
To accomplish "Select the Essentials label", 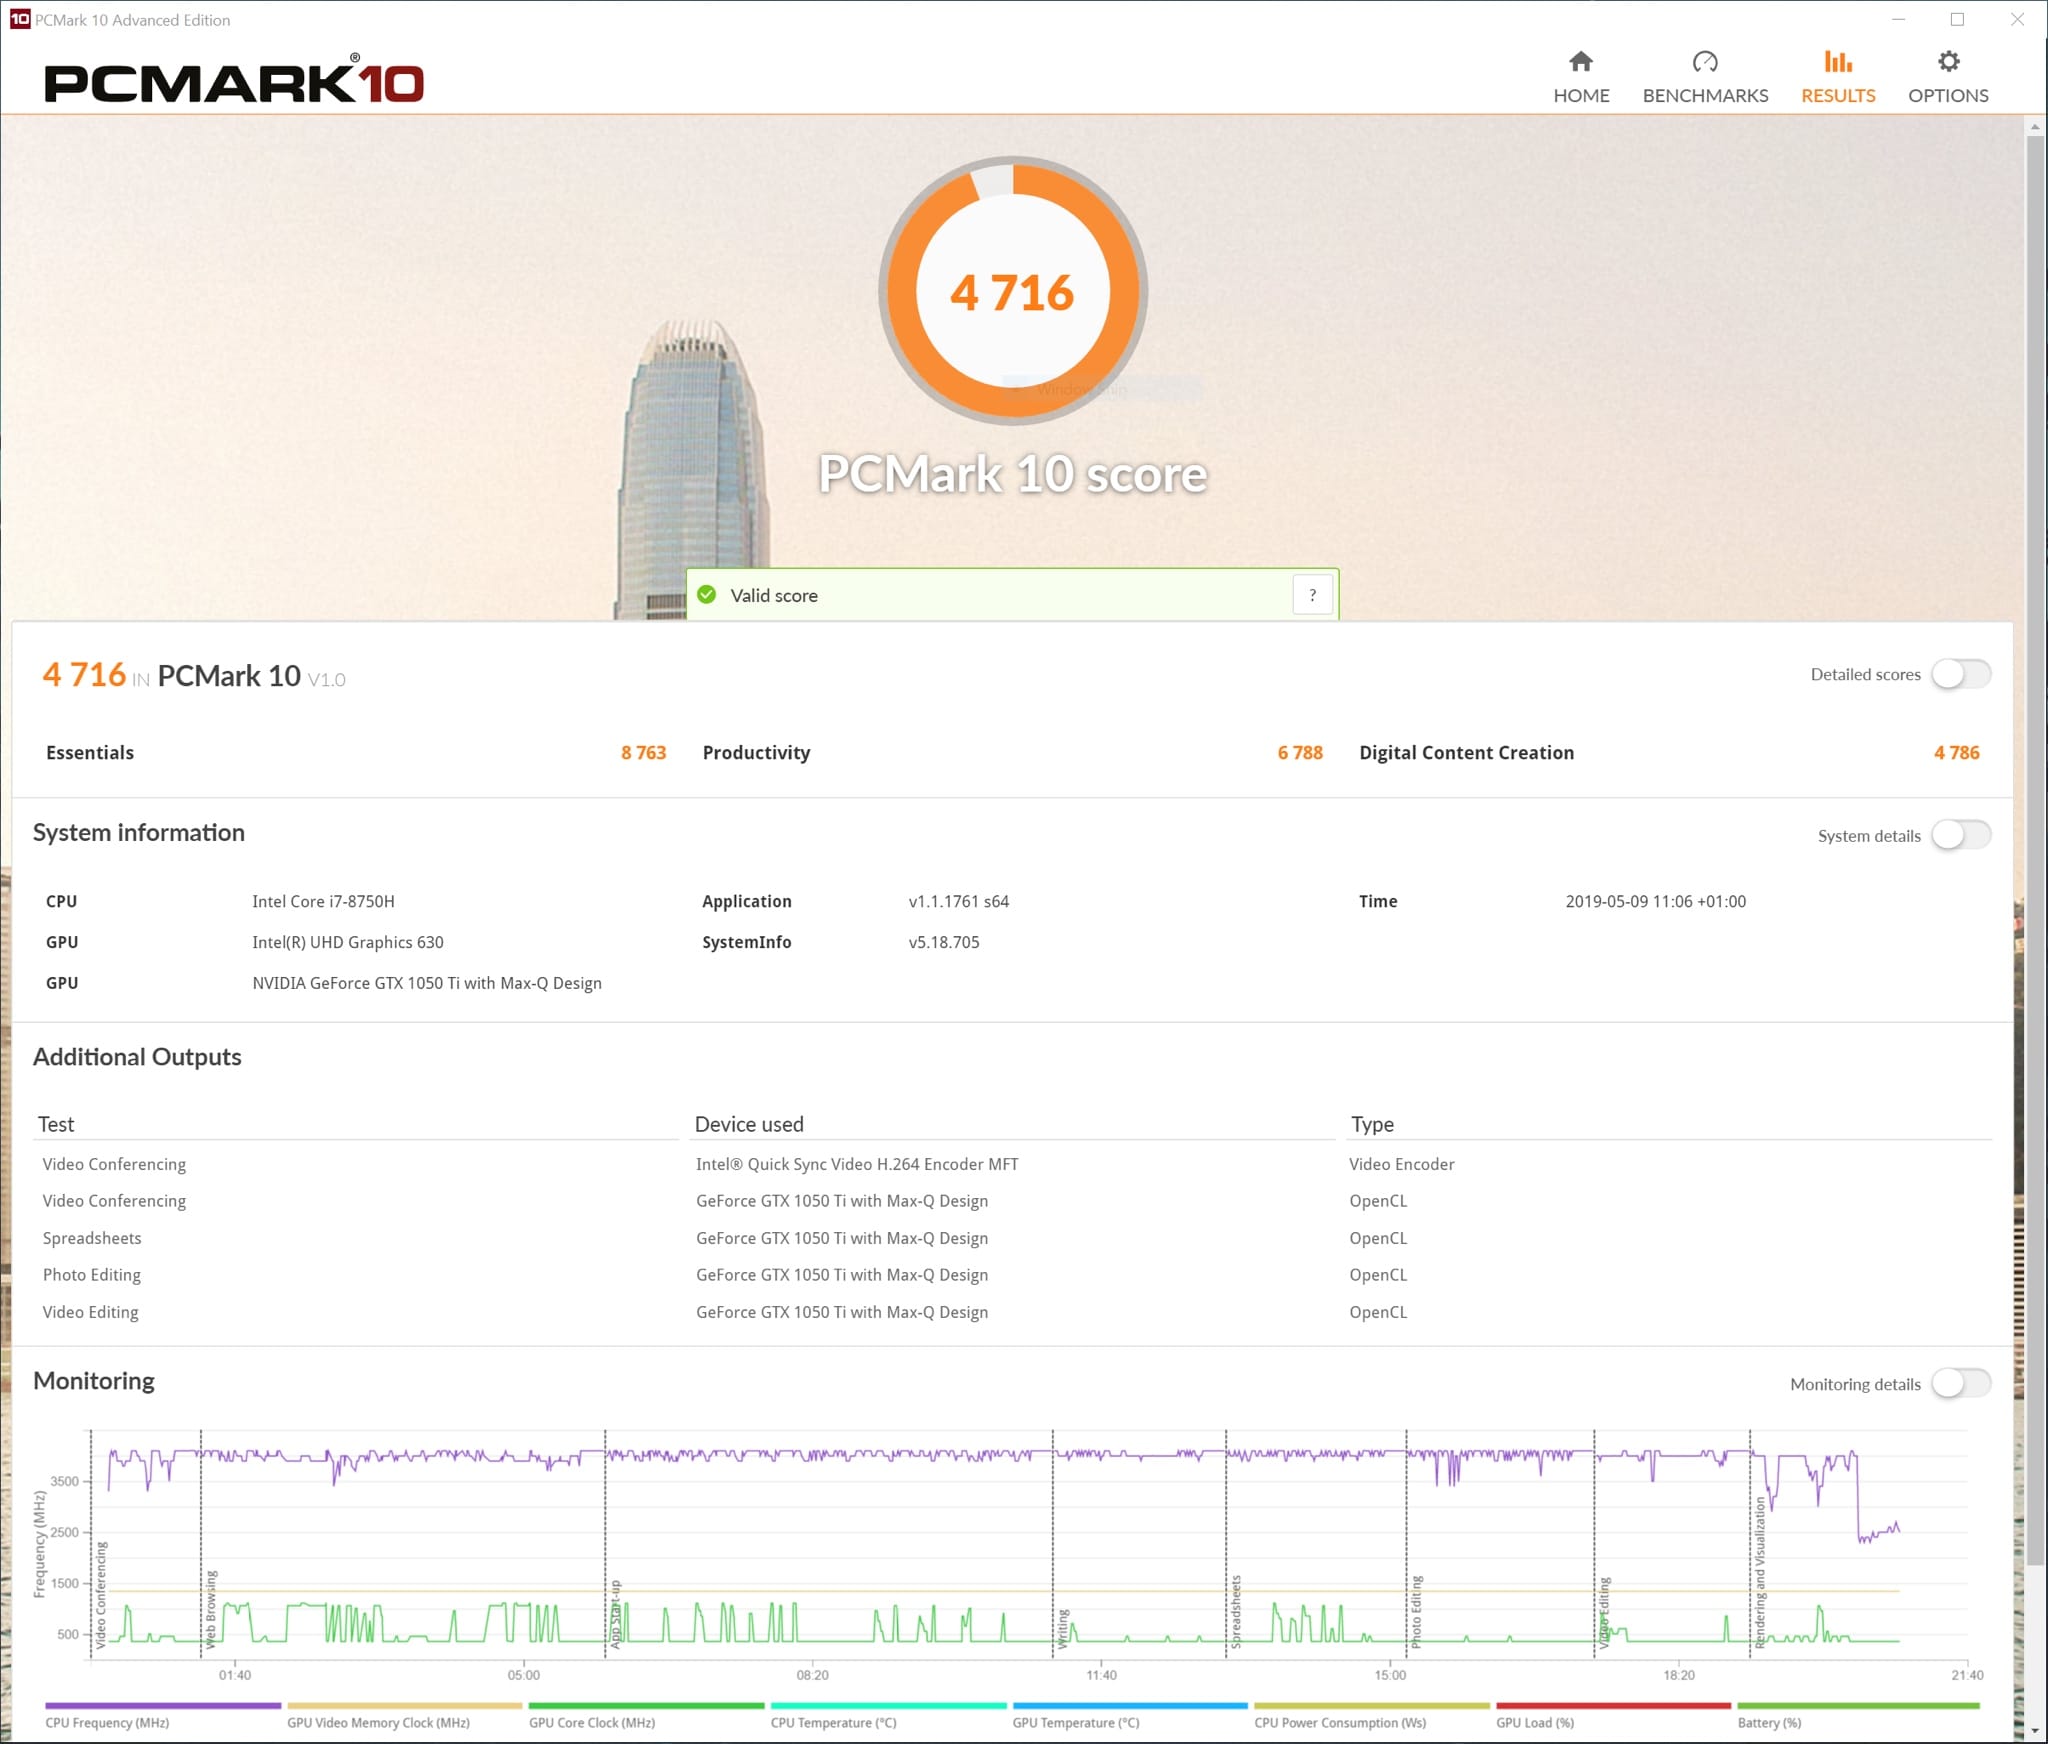I will tap(90, 753).
